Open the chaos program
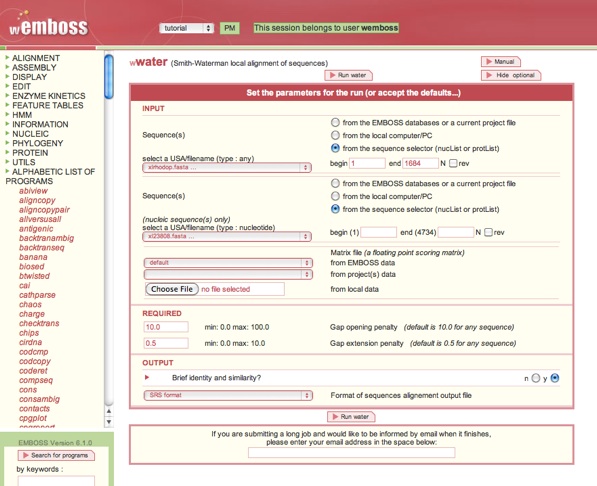 pyautogui.click(x=30, y=304)
